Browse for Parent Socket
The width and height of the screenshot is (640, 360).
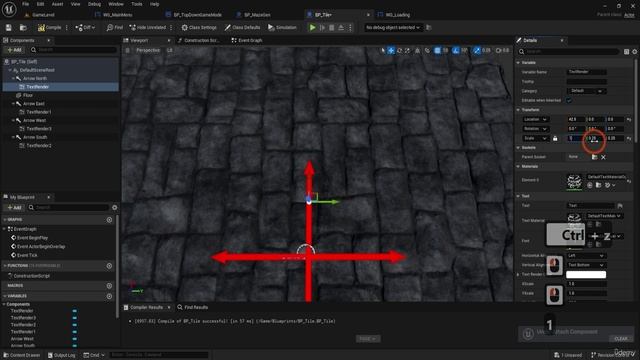point(595,157)
